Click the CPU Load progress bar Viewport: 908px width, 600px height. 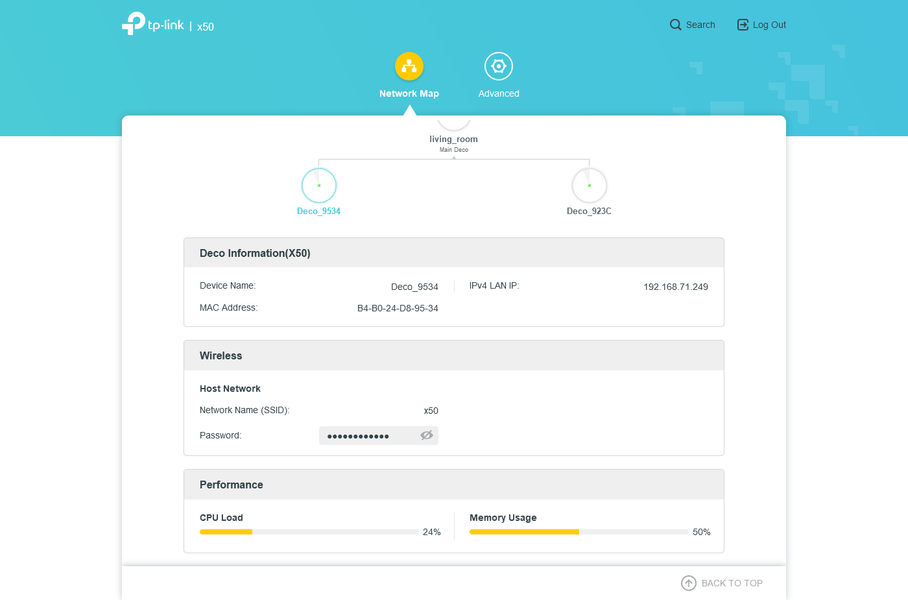click(309, 532)
